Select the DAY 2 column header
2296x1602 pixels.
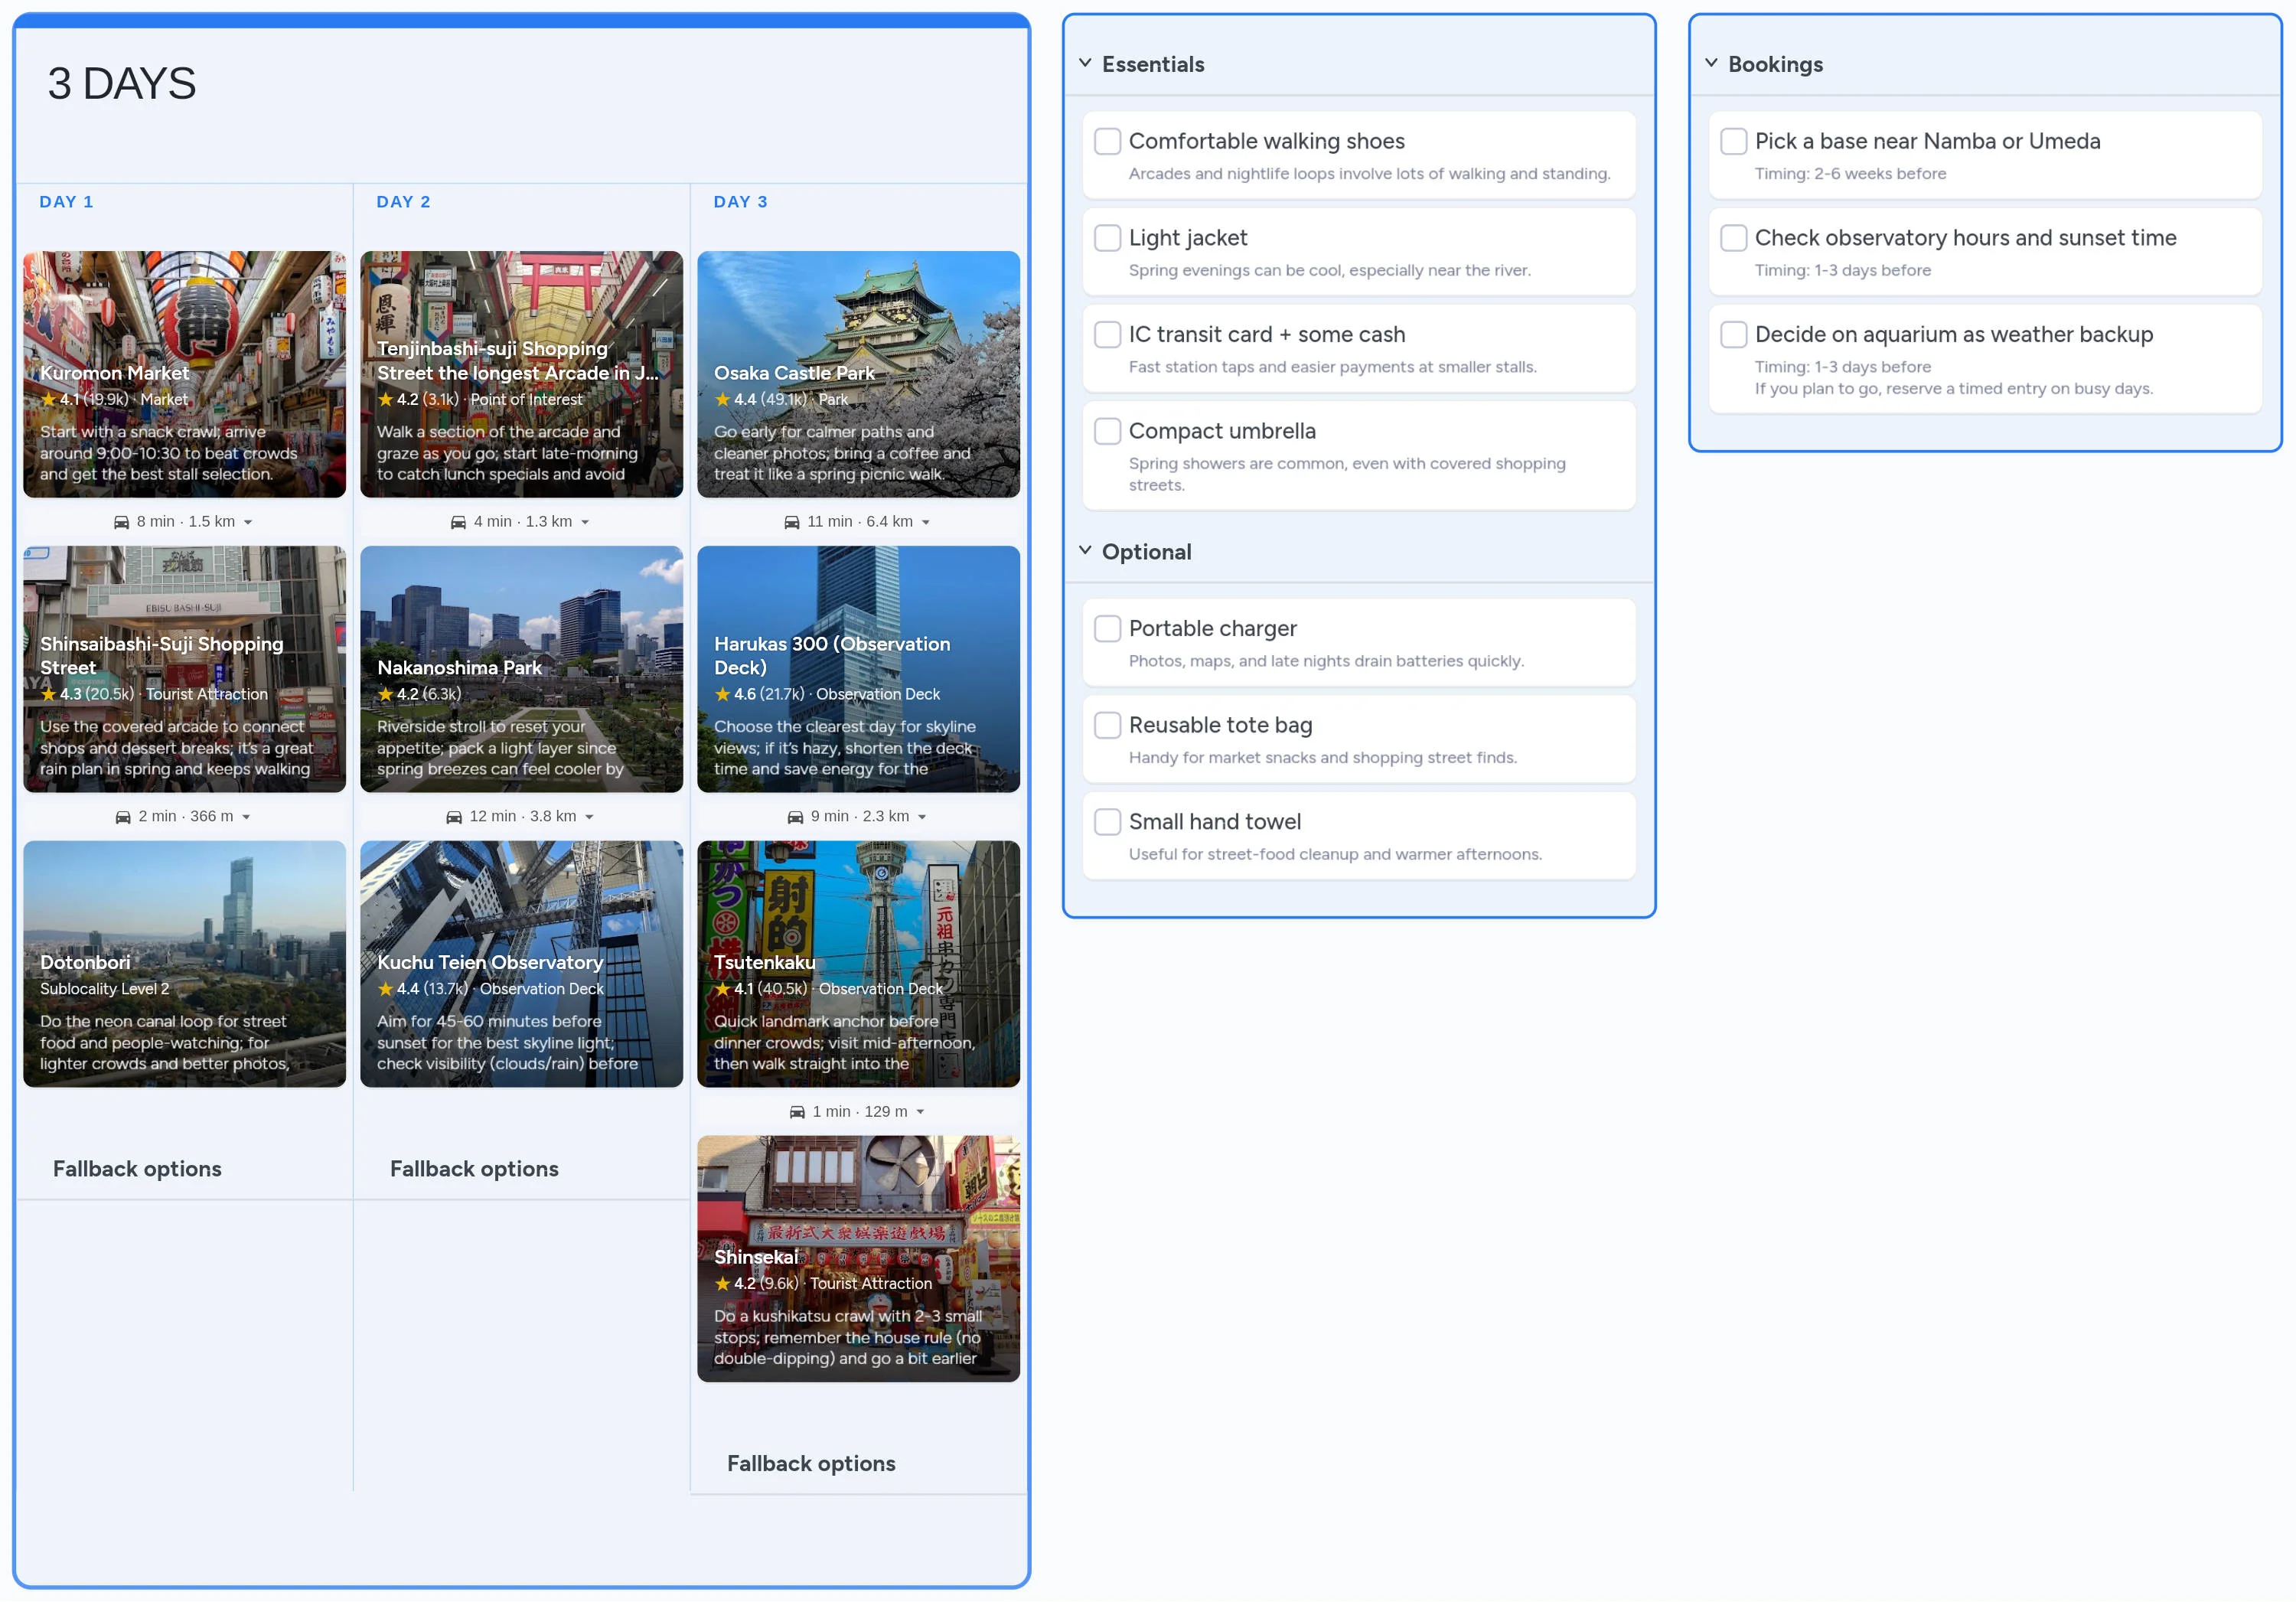[403, 202]
